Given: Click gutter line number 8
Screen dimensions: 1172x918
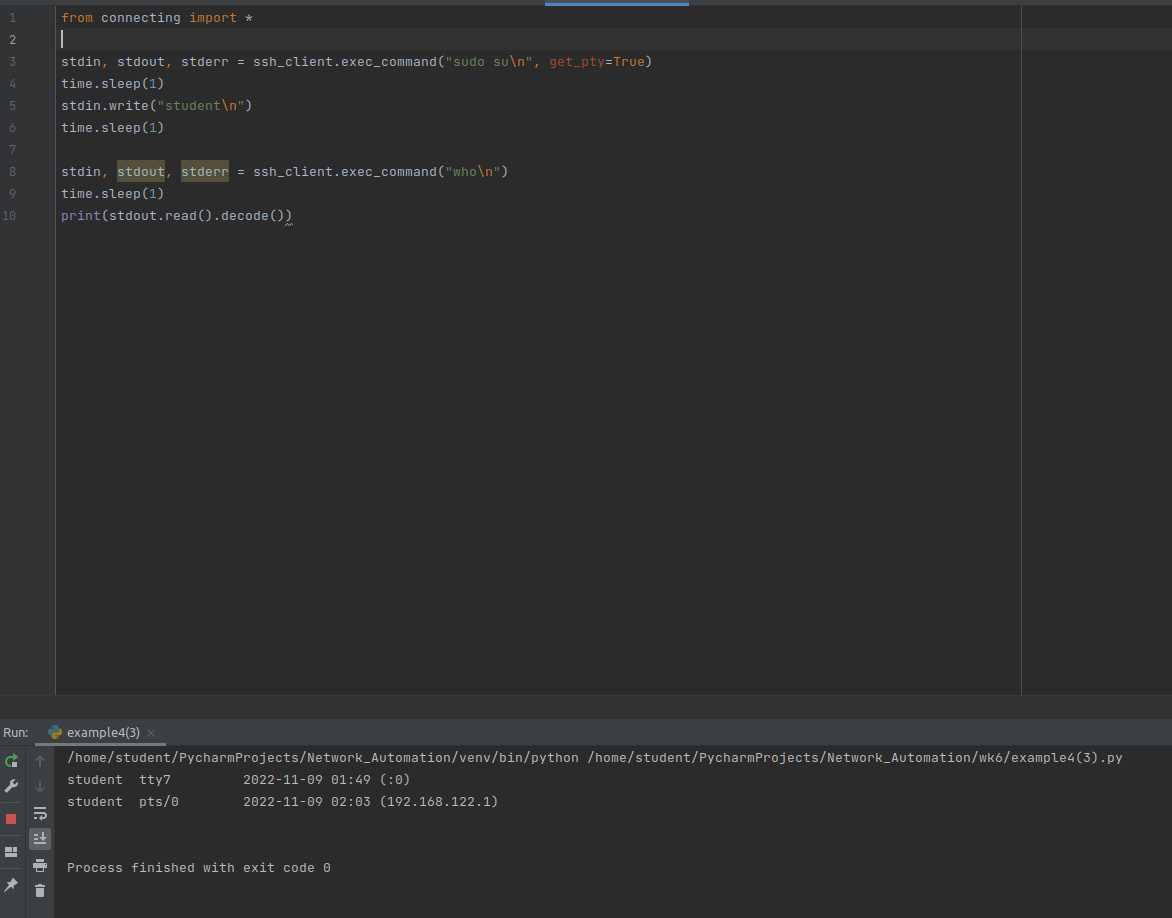Looking at the screenshot, I should click(12, 172).
